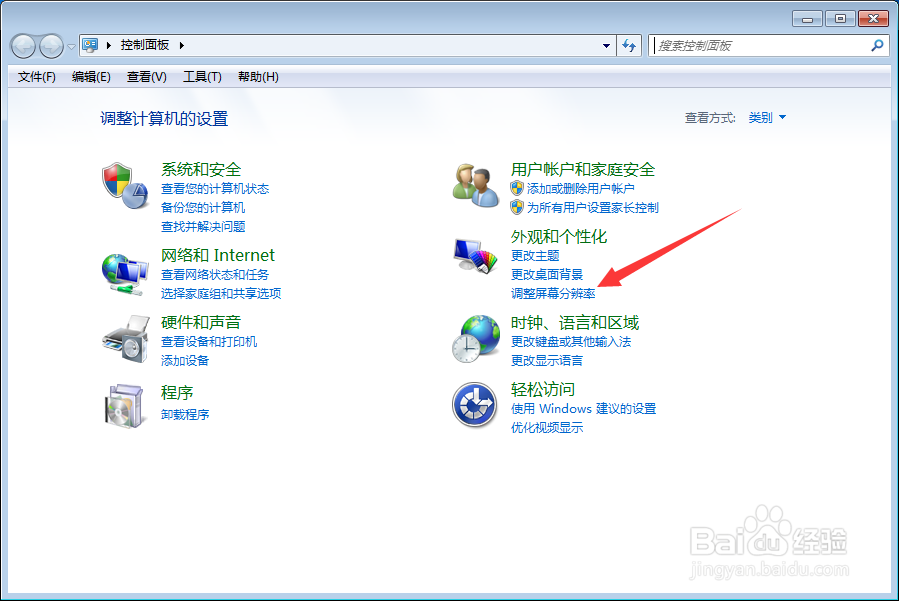The image size is (899, 601).
Task: Expand the address bar history dropdown arrow
Action: pos(606,45)
